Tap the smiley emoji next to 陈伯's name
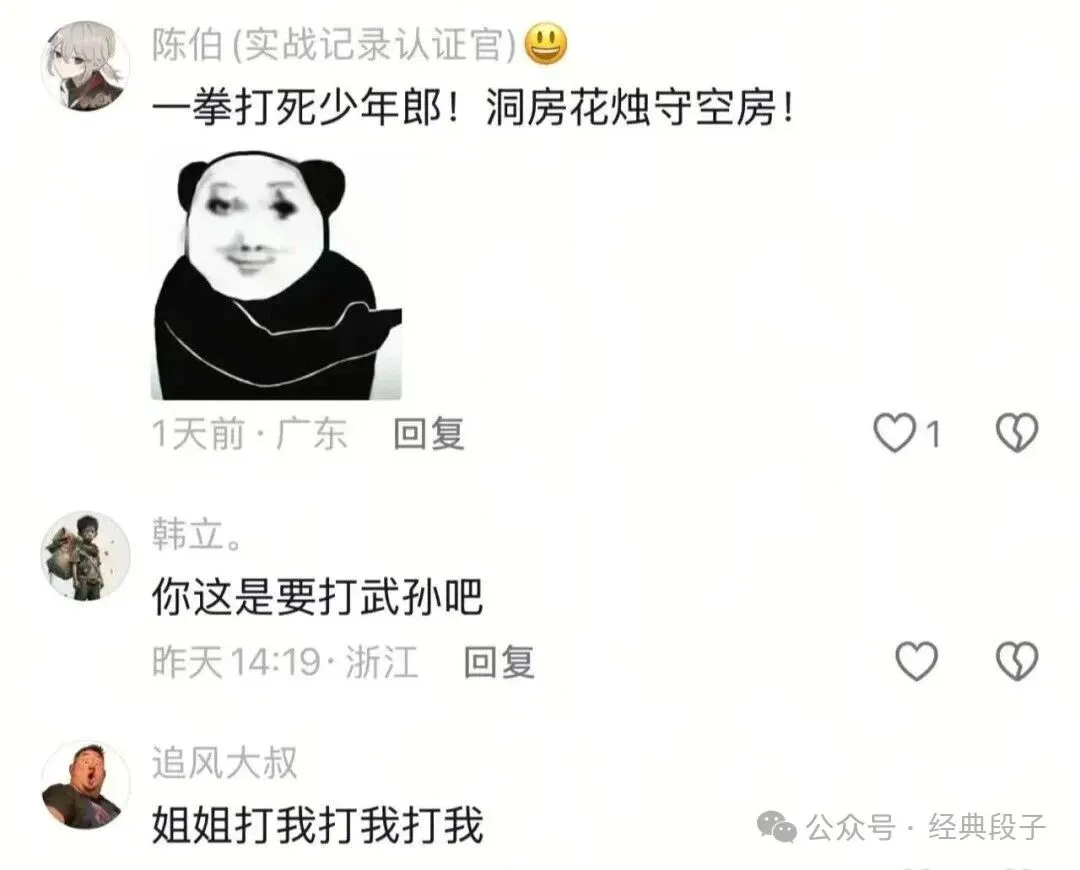This screenshot has height=870, width=1080. 546,44
